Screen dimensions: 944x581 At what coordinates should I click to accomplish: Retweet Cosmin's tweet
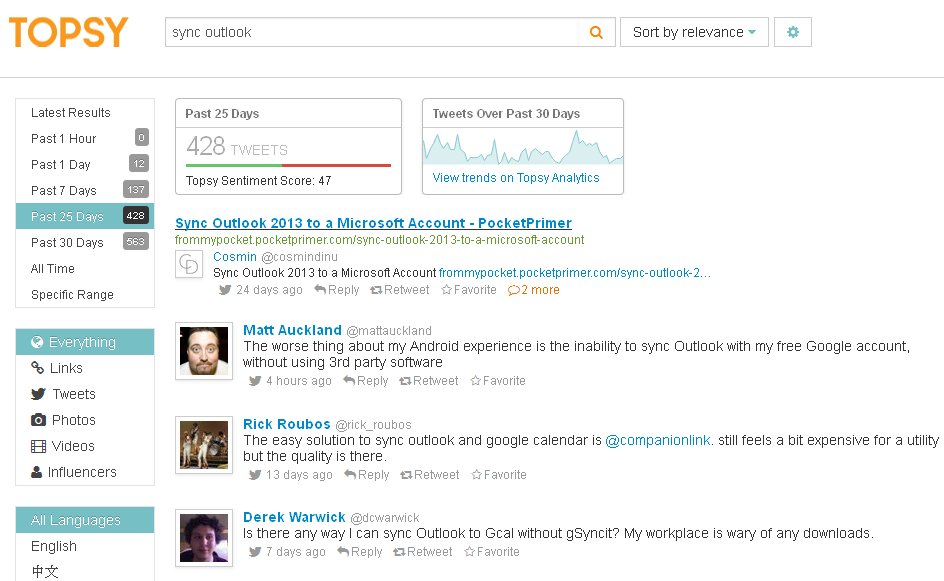tap(400, 290)
